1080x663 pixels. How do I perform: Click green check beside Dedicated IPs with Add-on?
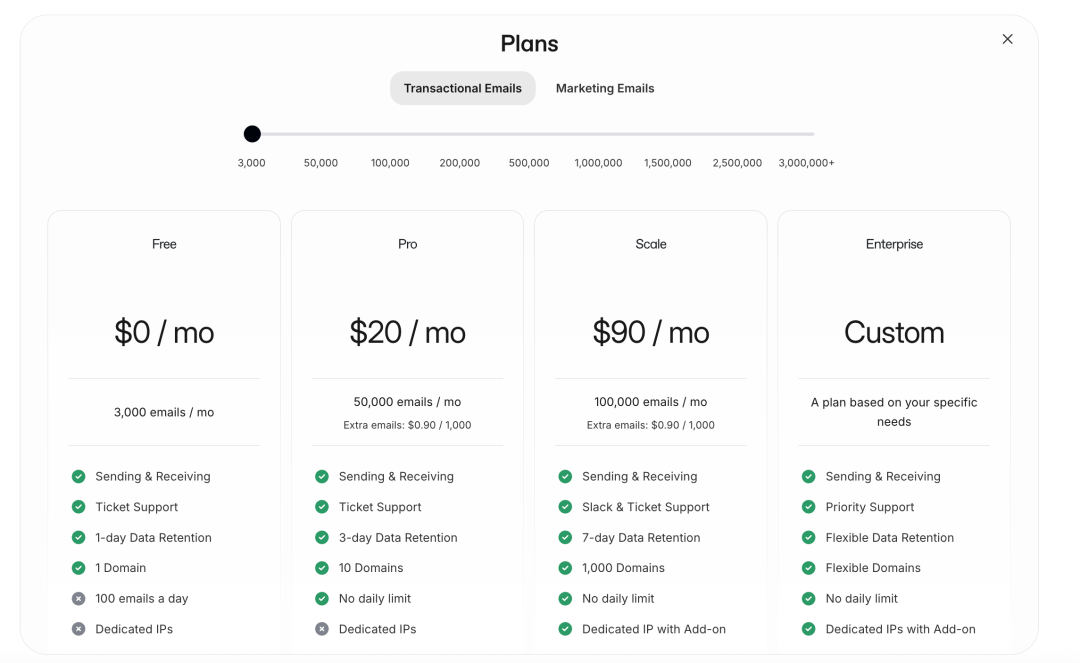(809, 629)
